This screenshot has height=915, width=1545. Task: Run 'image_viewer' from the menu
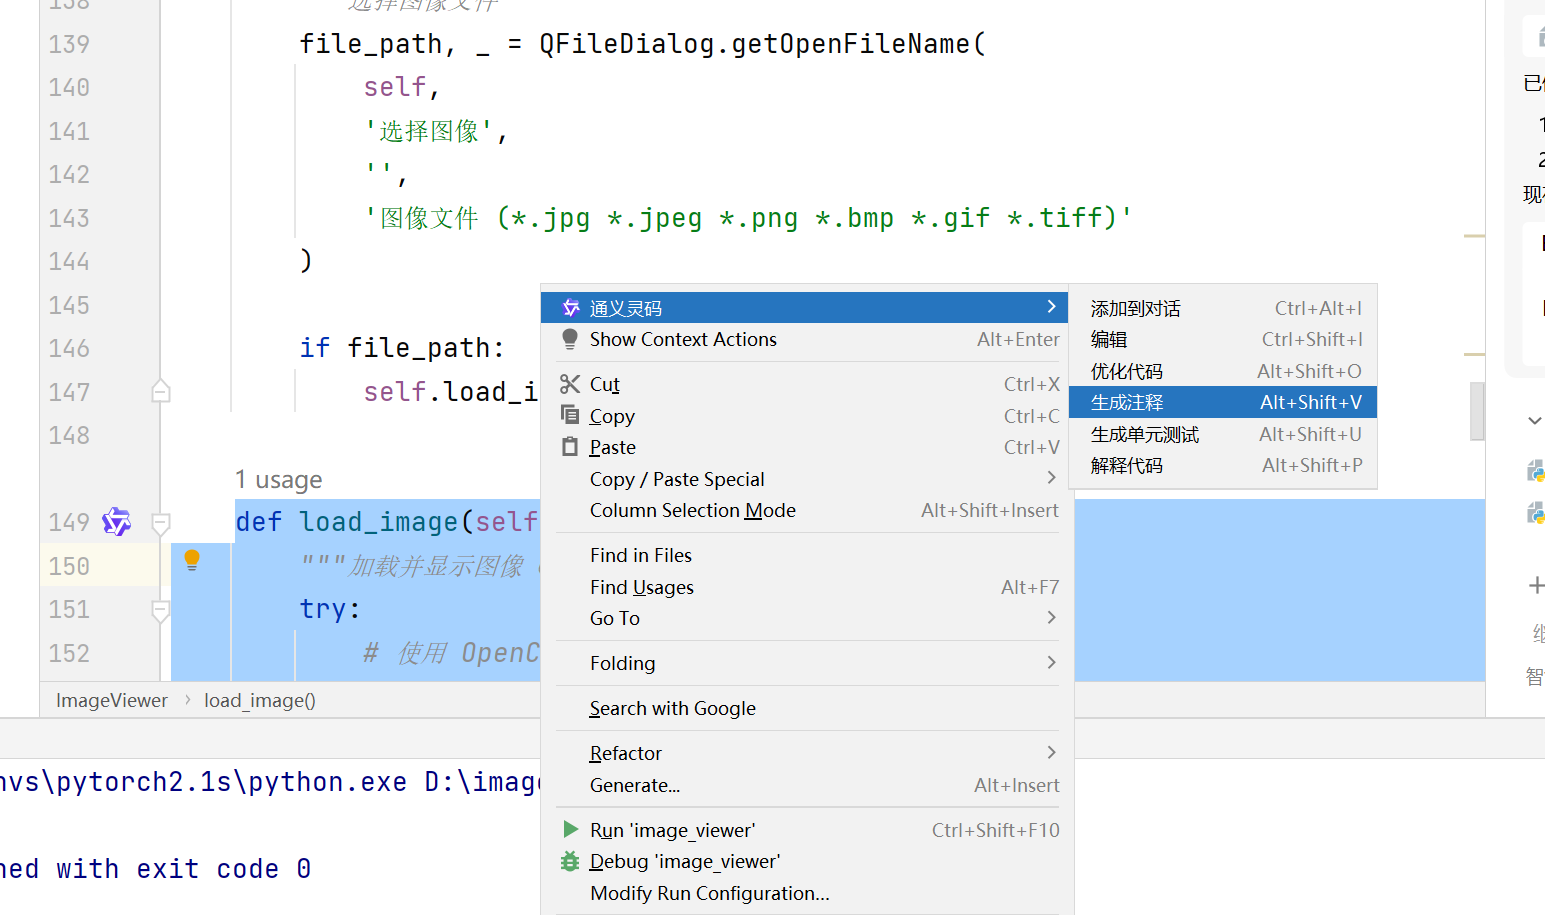tap(807, 830)
